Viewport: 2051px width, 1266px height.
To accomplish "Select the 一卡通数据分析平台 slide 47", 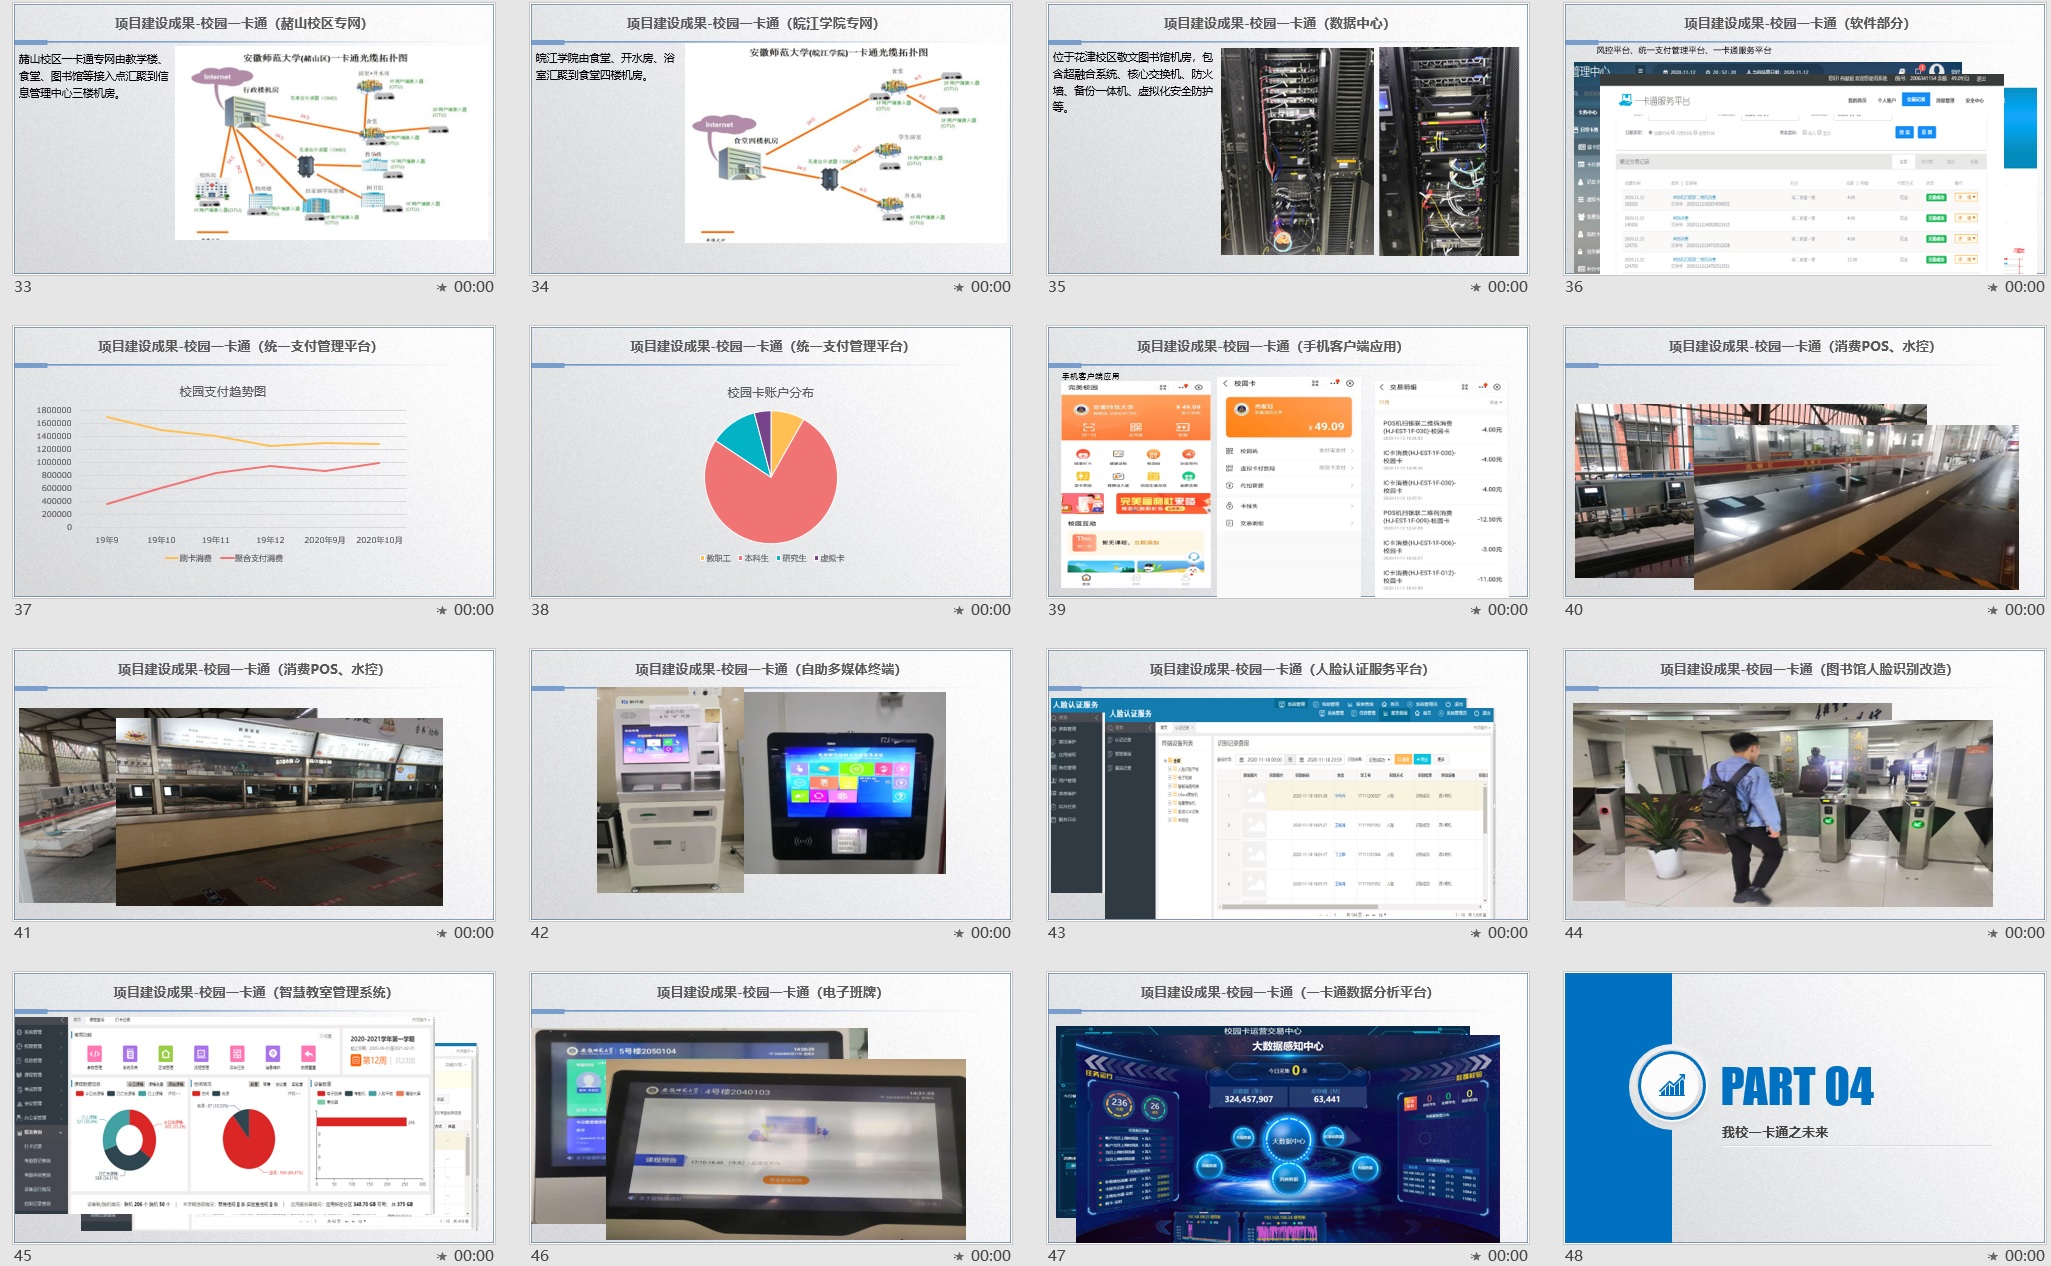I will tap(1287, 1109).
